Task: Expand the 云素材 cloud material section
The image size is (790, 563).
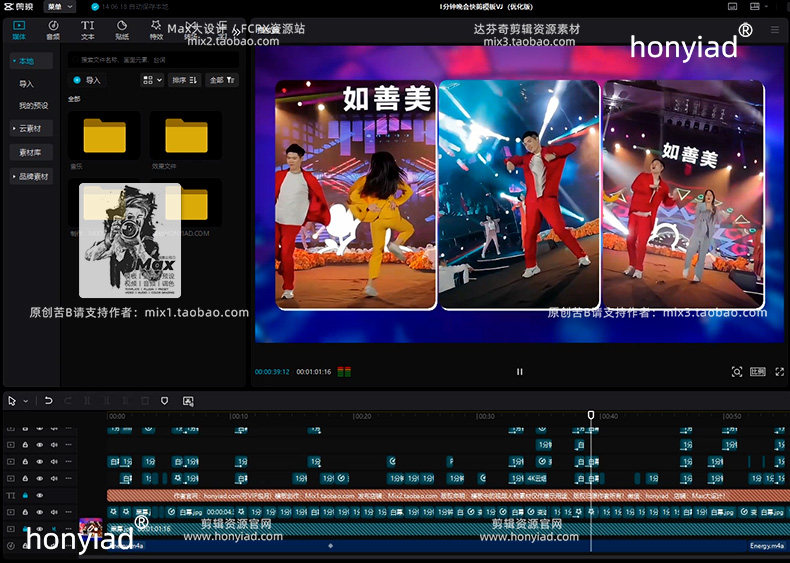Action: coord(31,129)
